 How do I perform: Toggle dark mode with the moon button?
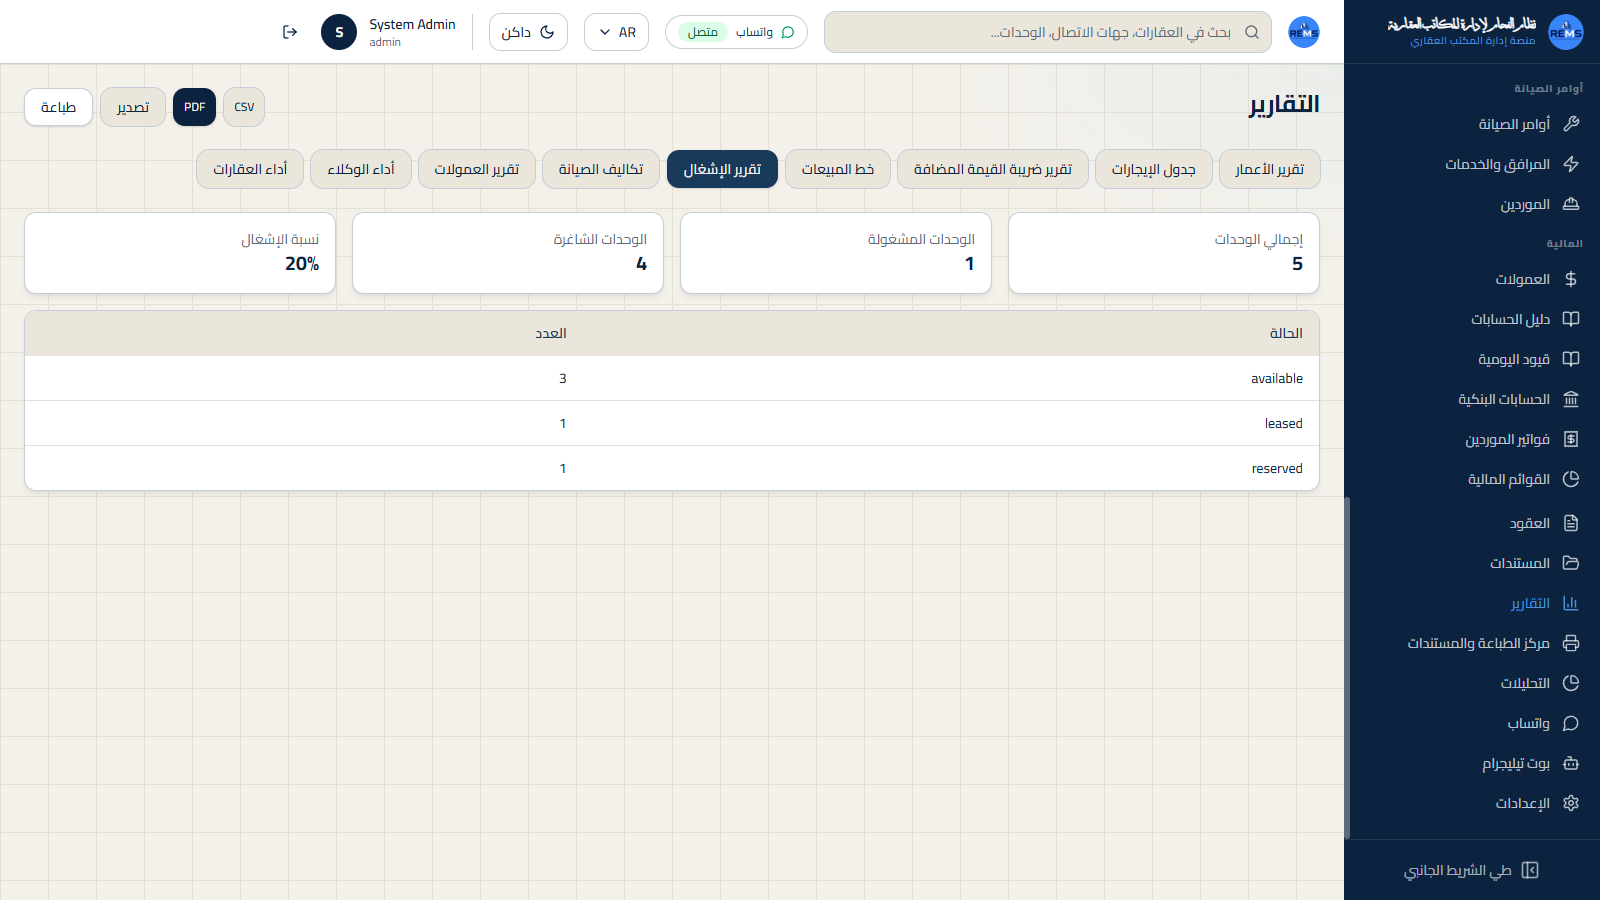point(528,32)
